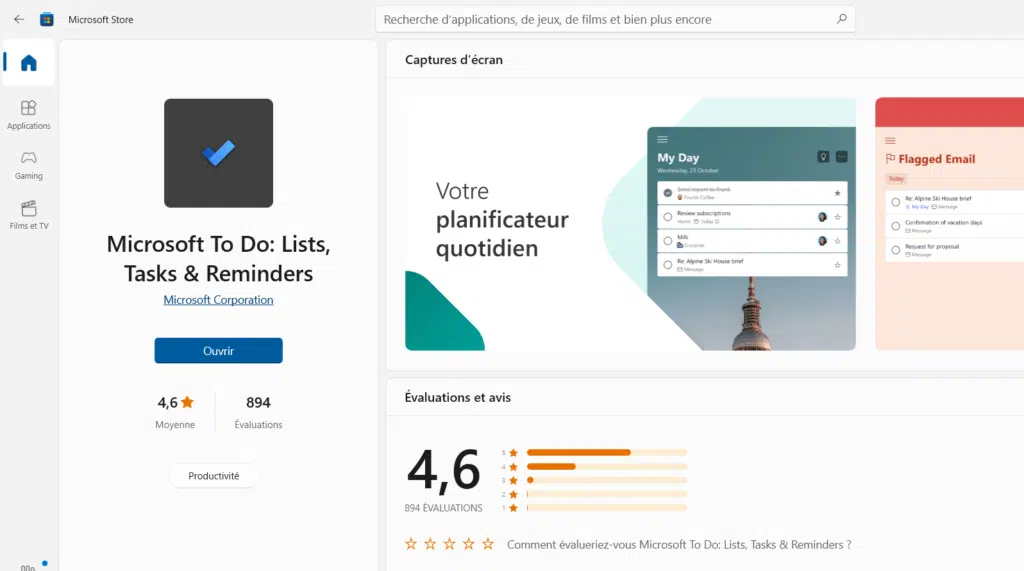This screenshot has width=1024, height=571.
Task: Rate the app two stars
Action: click(430, 544)
